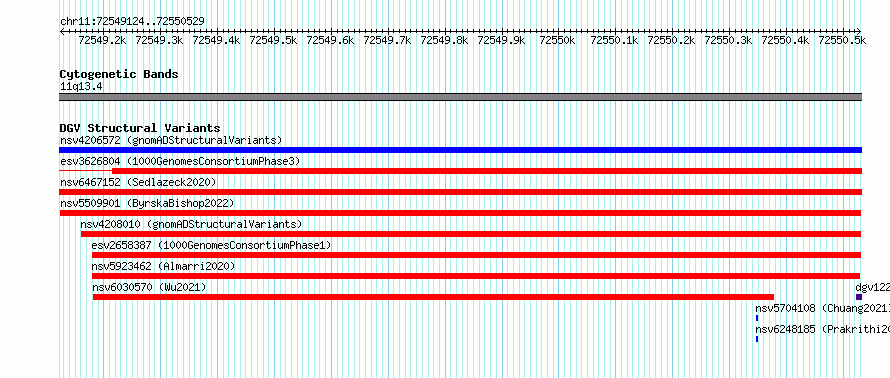Click the small blue nsv5704108 variant marker
The image size is (890, 378).
pyautogui.click(x=757, y=318)
